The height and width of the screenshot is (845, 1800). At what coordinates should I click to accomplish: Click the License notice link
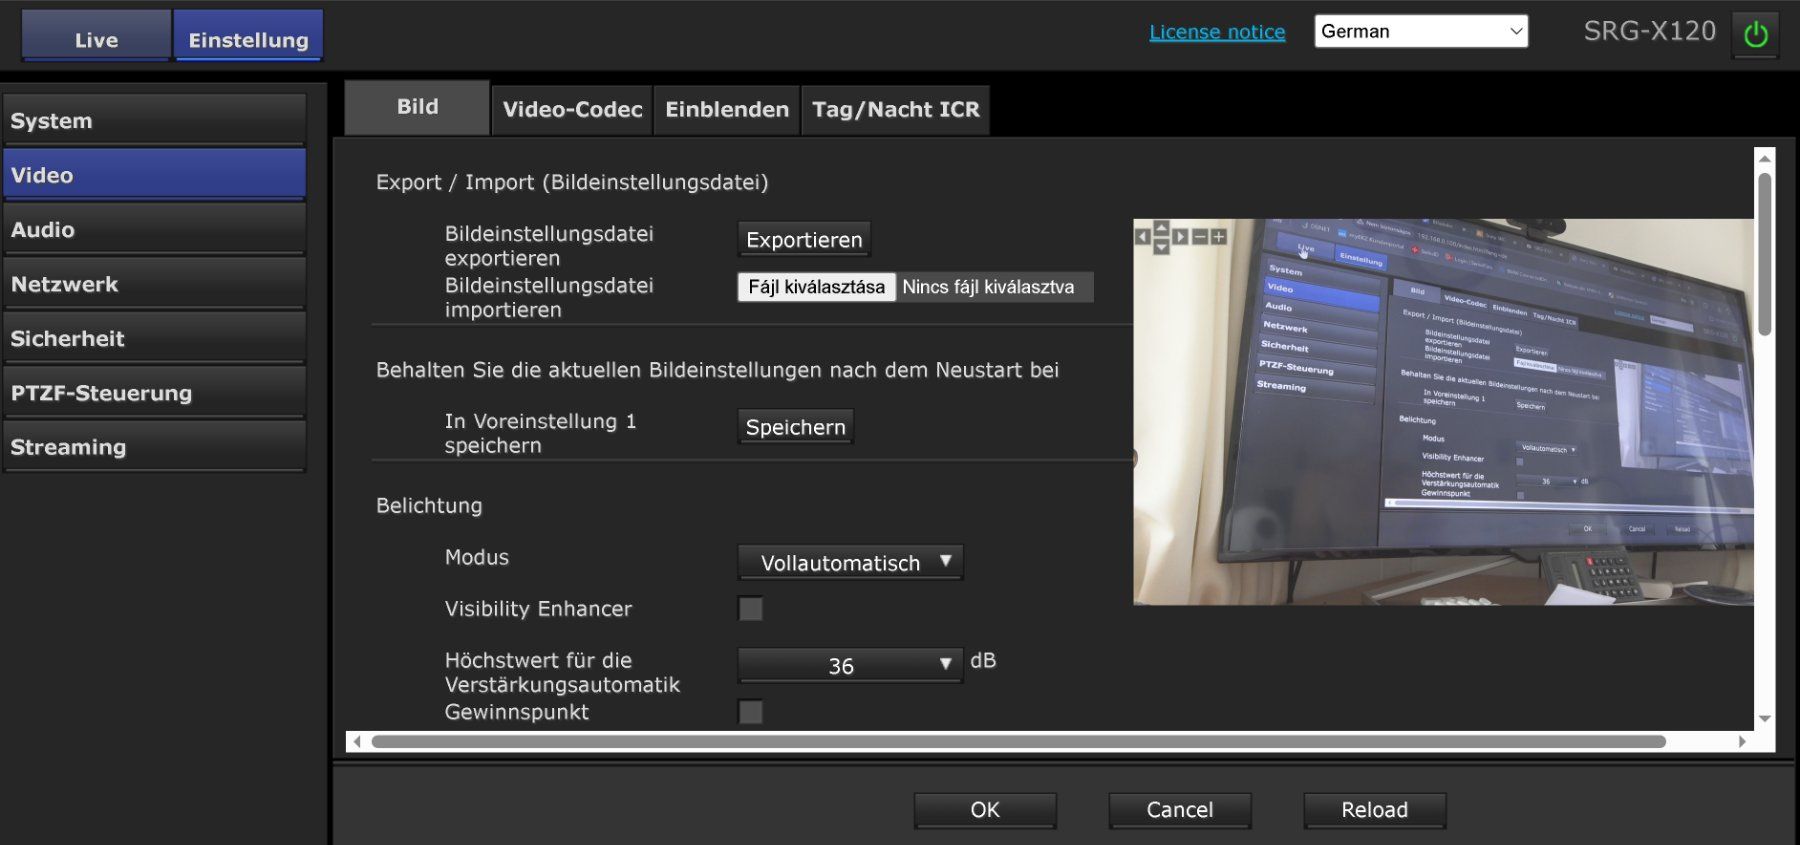(1217, 32)
